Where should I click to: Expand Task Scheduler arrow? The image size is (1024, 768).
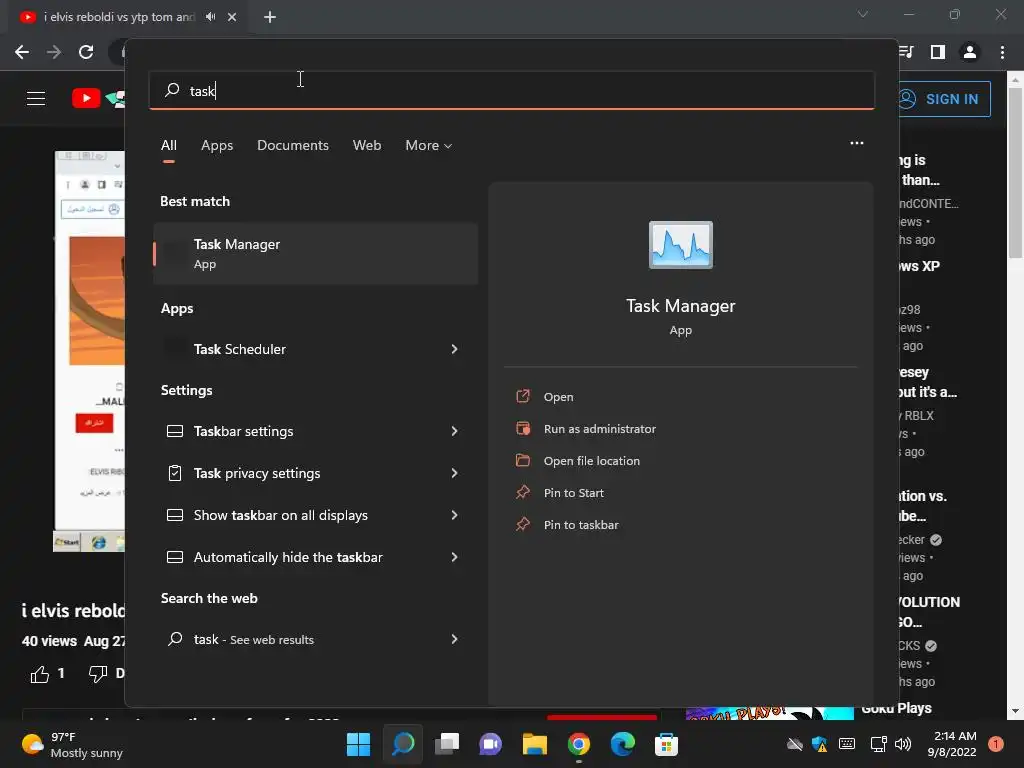click(455, 349)
